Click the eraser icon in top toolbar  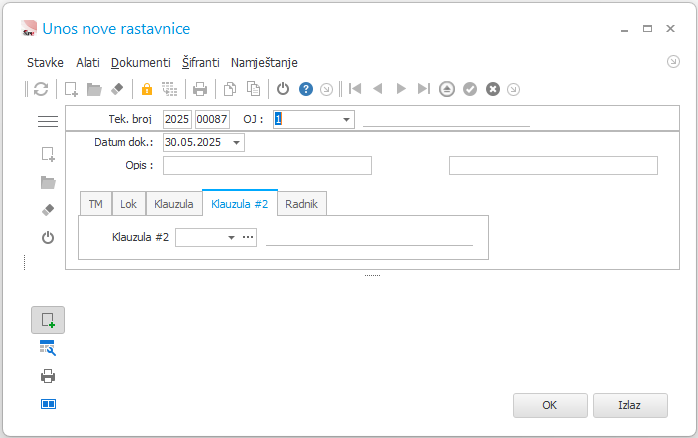[117, 89]
